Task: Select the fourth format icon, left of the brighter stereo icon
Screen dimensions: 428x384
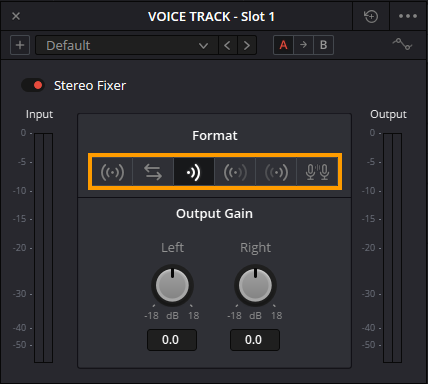Action: click(235, 172)
